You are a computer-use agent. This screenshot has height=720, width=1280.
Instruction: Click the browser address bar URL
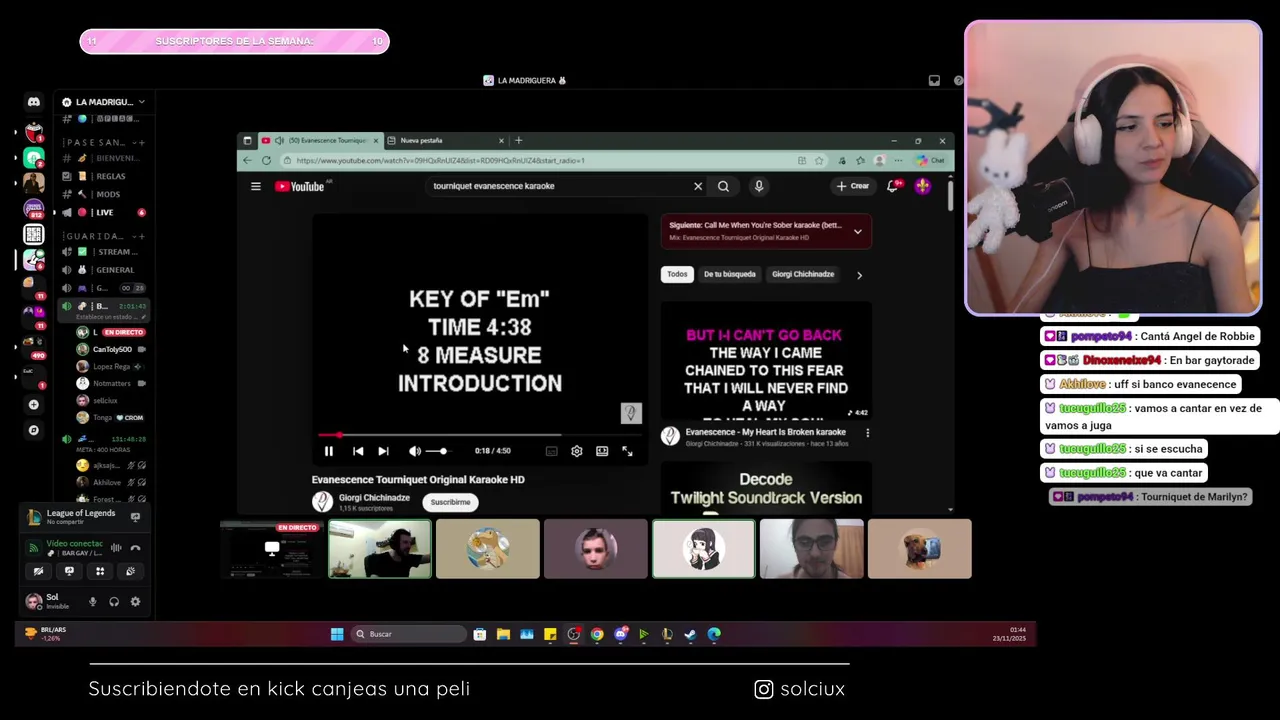440,160
